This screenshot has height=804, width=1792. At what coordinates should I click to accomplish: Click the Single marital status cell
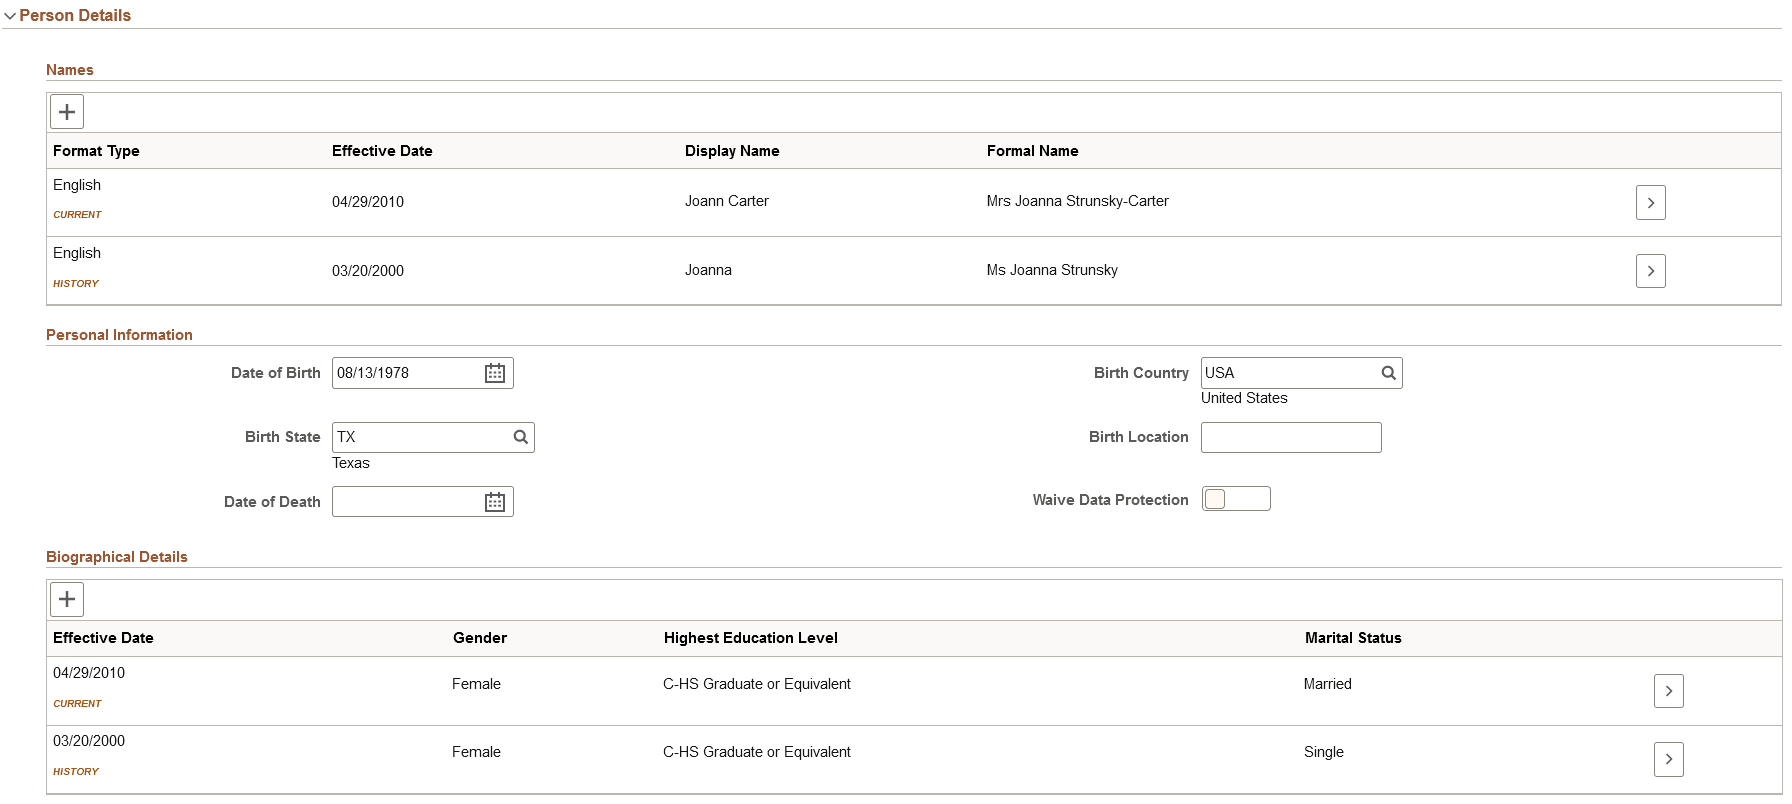point(1323,752)
